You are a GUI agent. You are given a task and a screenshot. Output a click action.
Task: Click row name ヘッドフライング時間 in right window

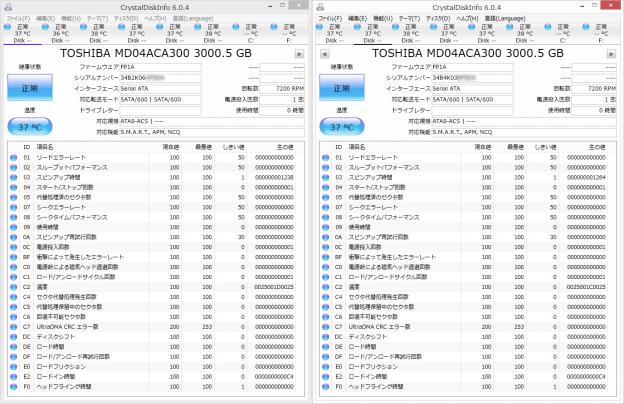pyautogui.click(x=376, y=386)
